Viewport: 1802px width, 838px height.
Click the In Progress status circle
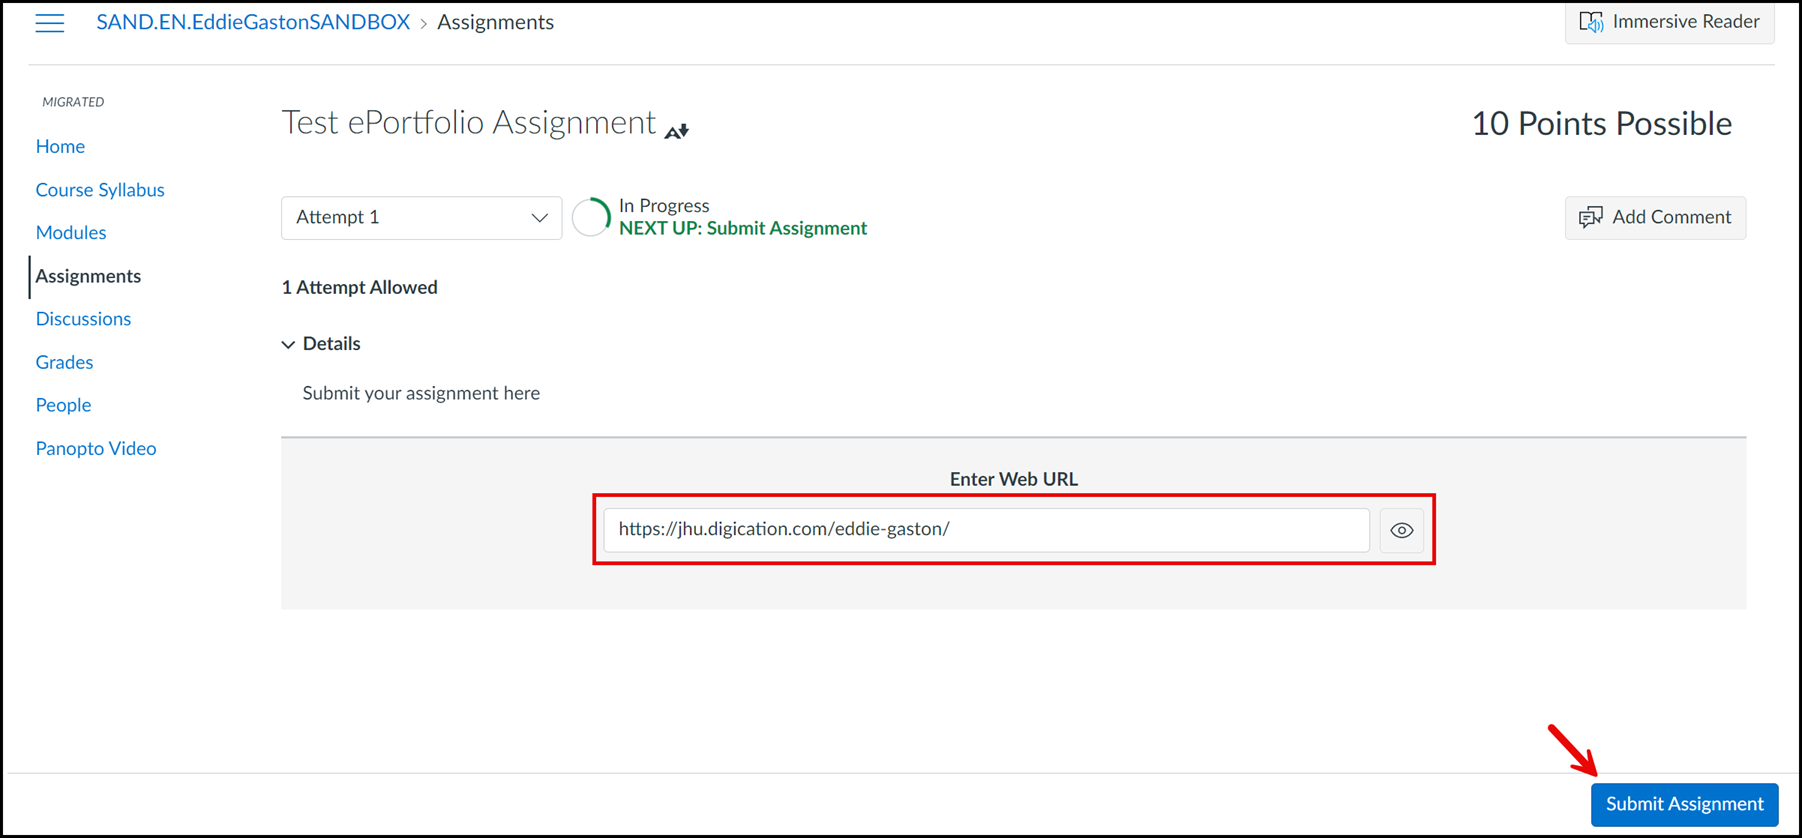click(x=591, y=217)
